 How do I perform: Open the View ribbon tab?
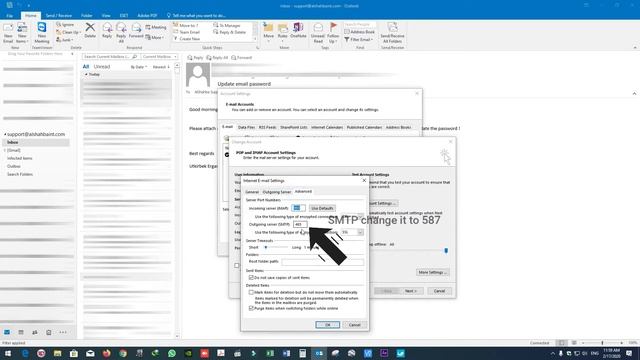coord(106,16)
